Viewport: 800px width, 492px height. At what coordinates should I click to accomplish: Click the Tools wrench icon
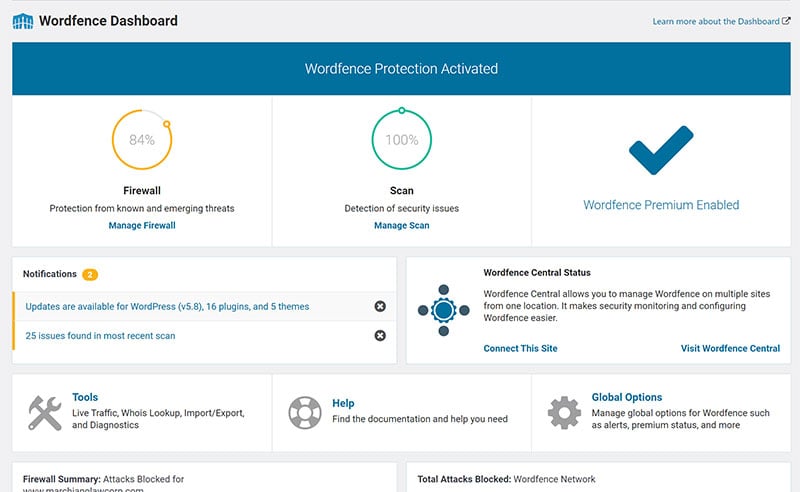click(x=45, y=412)
